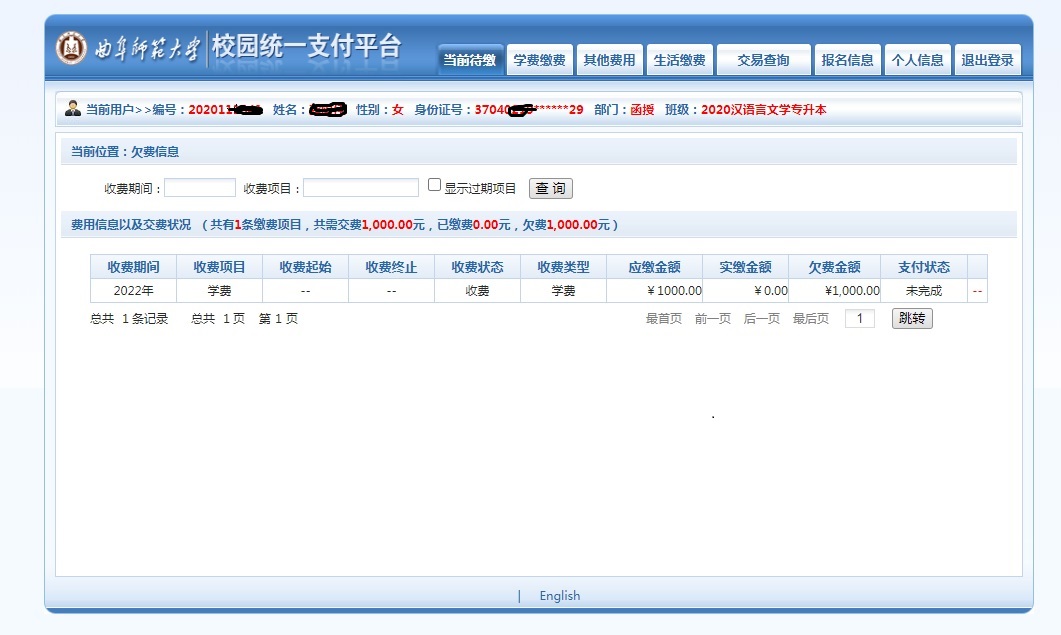Click the 后一页 next page link
Screen dimensions: 1061x635
[x=762, y=319]
